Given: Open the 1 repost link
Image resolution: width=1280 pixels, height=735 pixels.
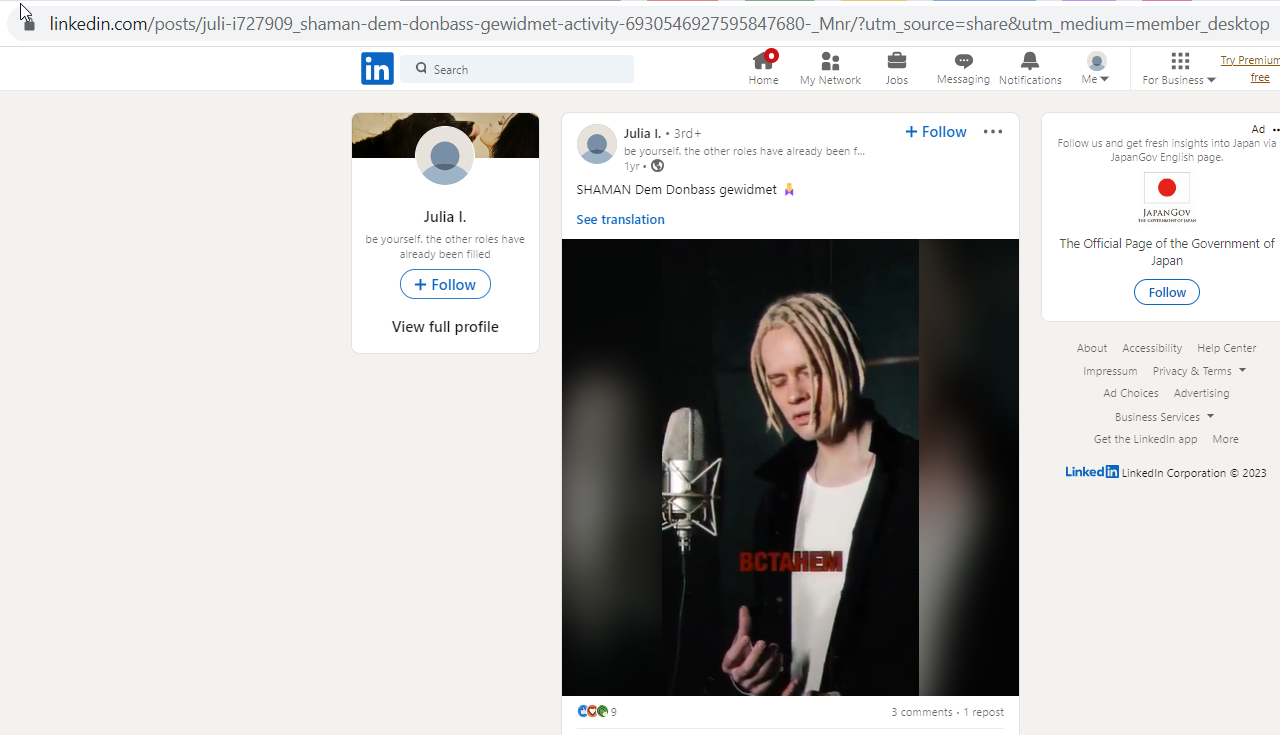Looking at the screenshot, I should pos(983,712).
